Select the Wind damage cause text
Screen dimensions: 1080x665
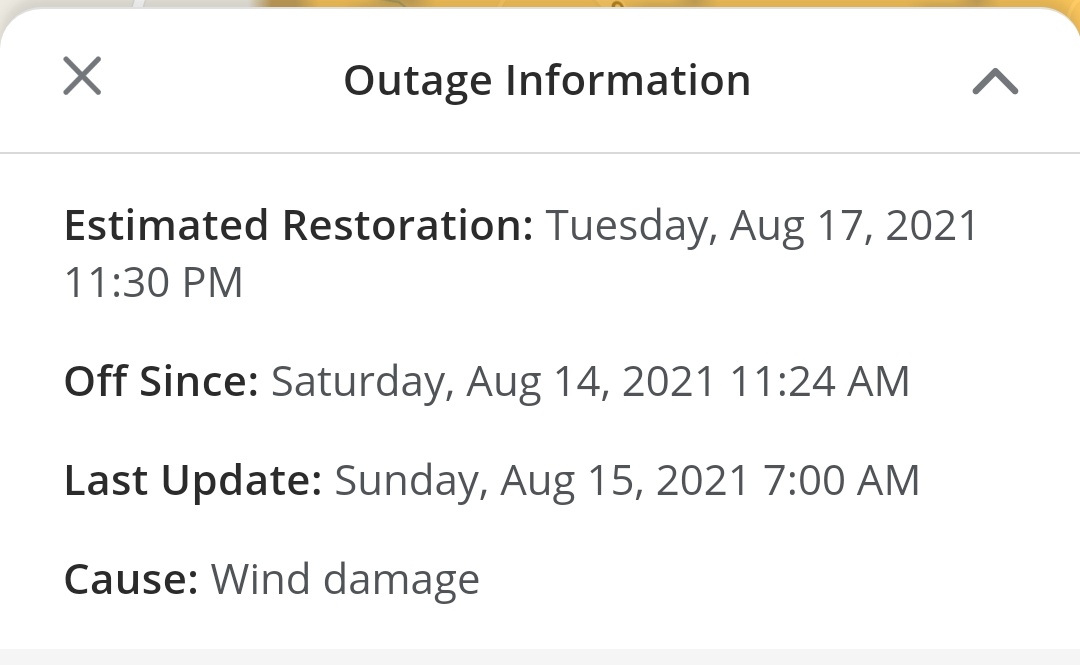click(345, 580)
